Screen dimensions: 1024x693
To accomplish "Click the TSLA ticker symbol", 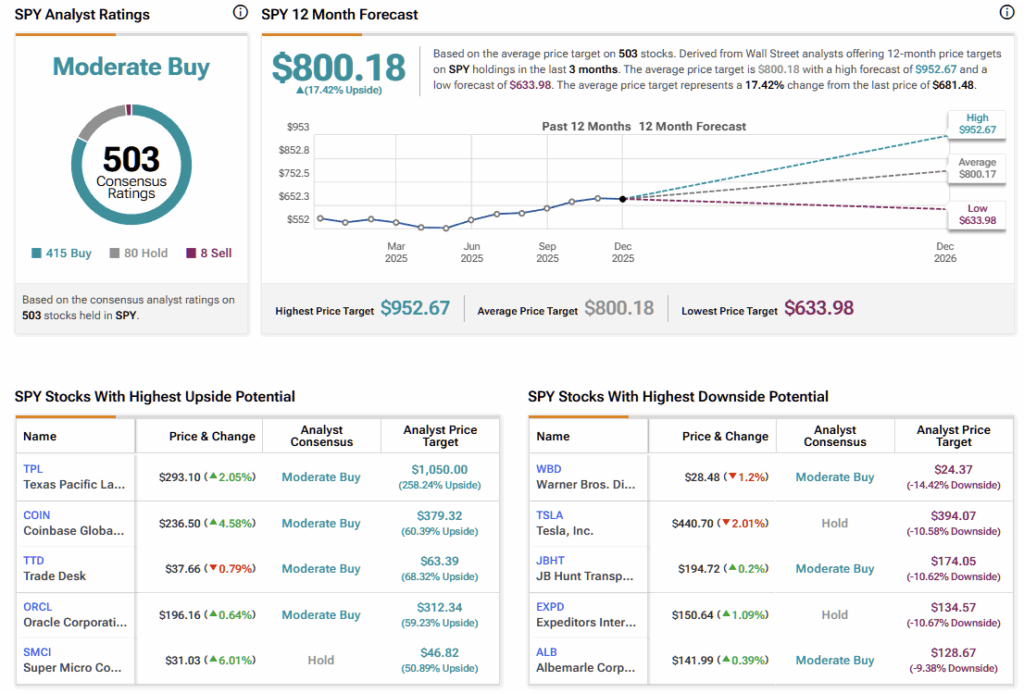I will 551,514.
